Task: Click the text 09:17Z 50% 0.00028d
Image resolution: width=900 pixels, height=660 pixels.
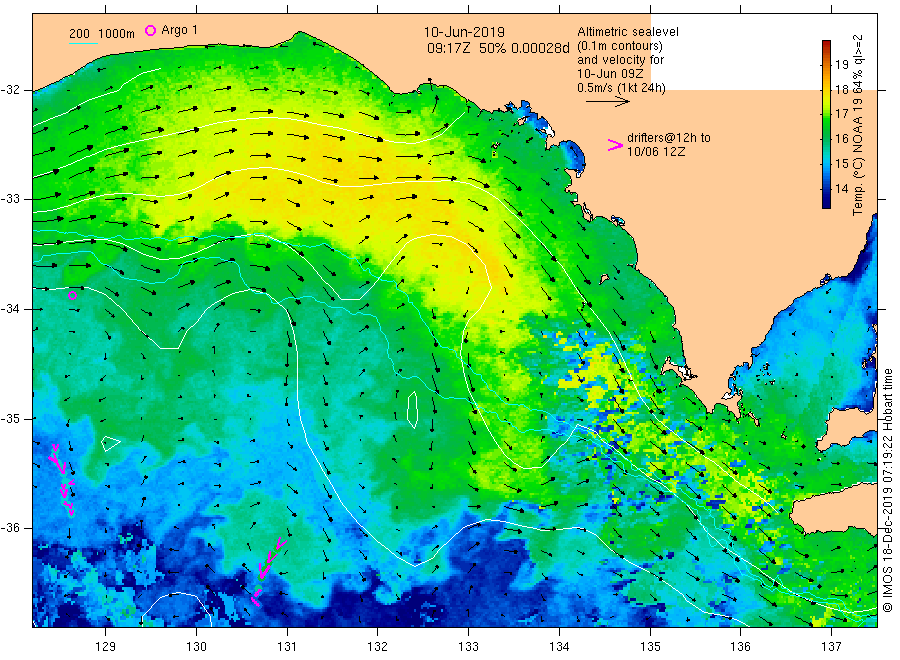Action: coord(498,48)
